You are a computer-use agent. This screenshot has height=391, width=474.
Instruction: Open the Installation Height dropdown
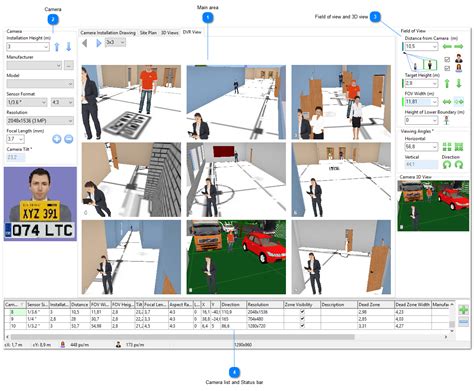46,47
